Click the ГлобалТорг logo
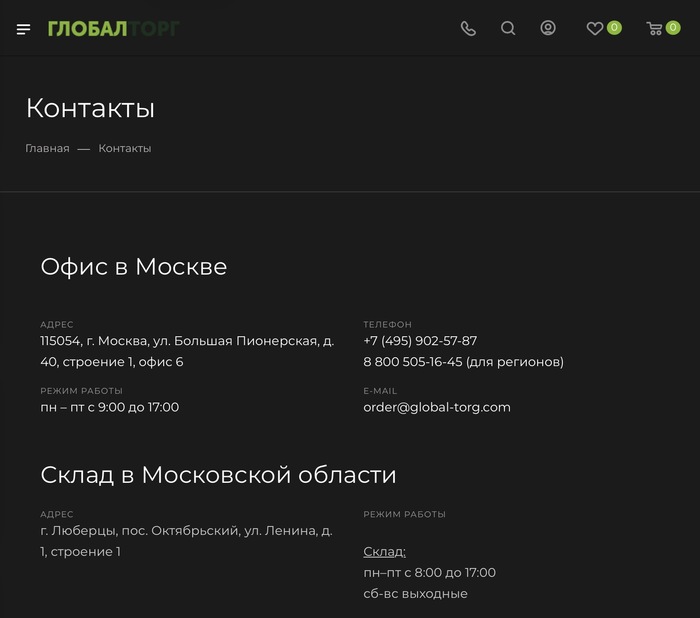Image resolution: width=700 pixels, height=618 pixels. coord(113,28)
